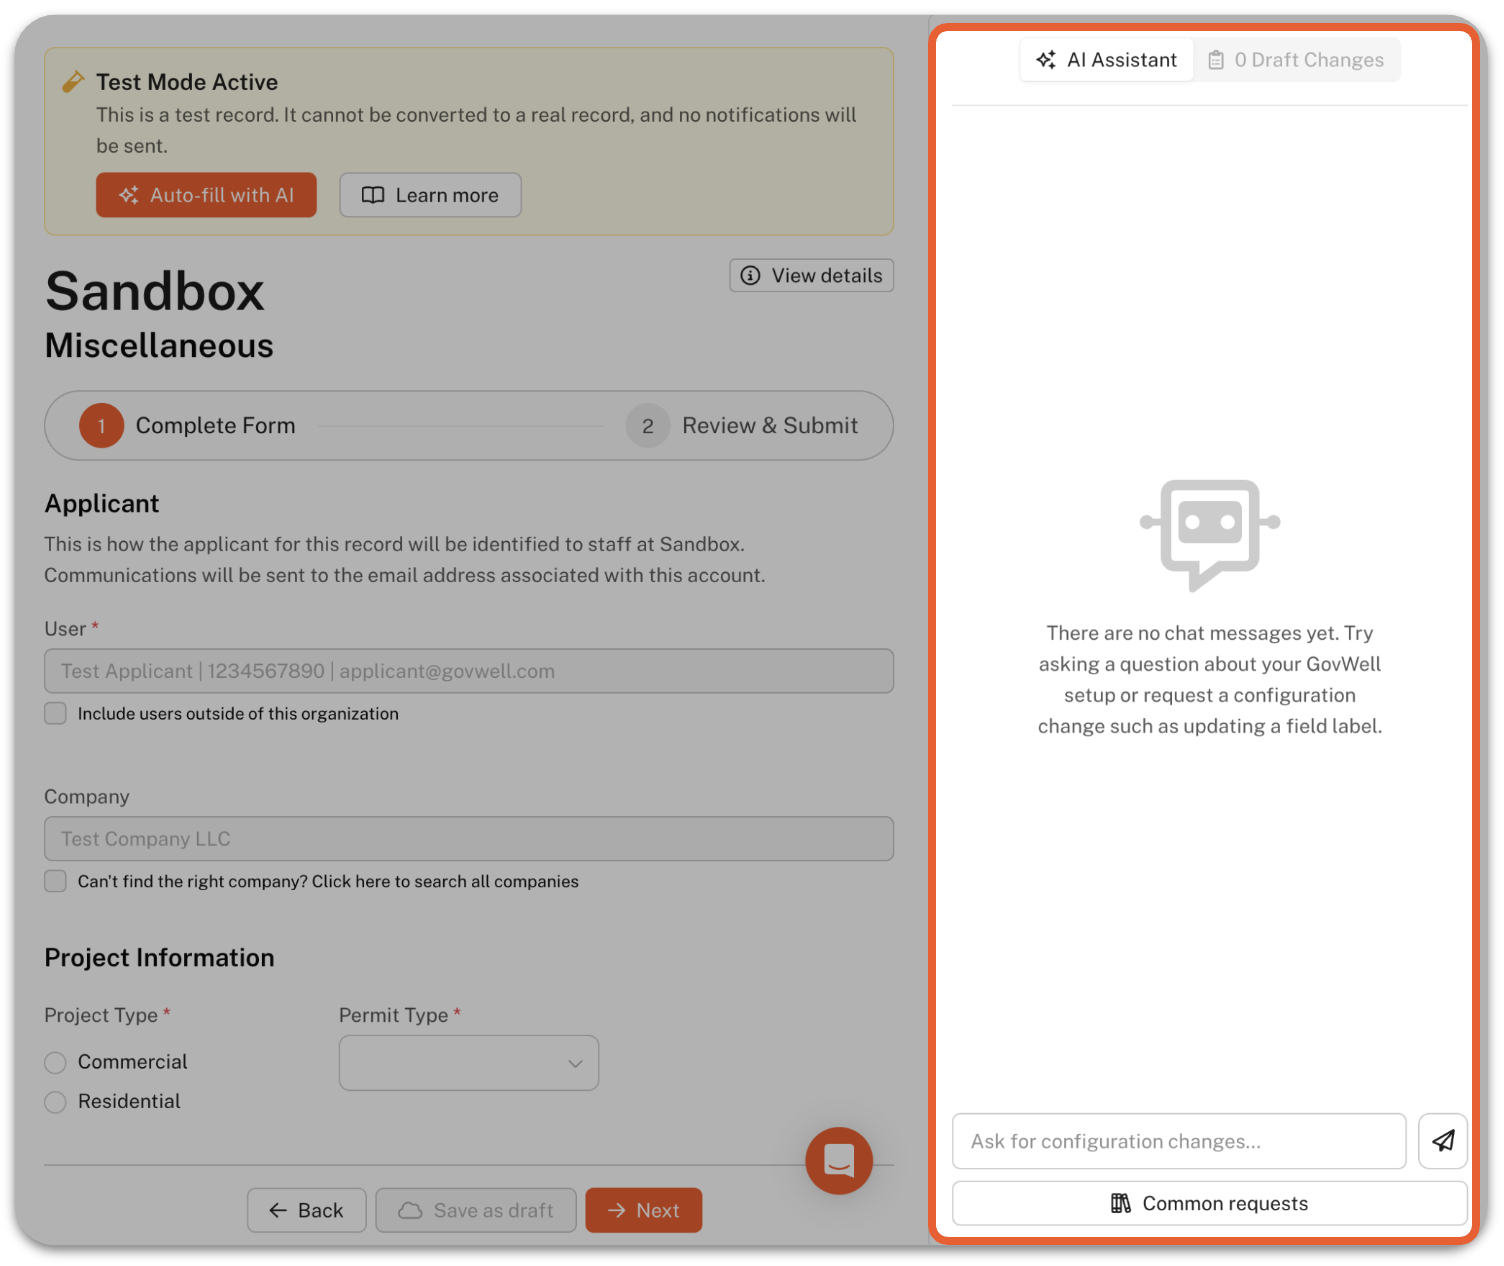Click the book icon on Learn more
Screen dimensions: 1504x1266
373,195
